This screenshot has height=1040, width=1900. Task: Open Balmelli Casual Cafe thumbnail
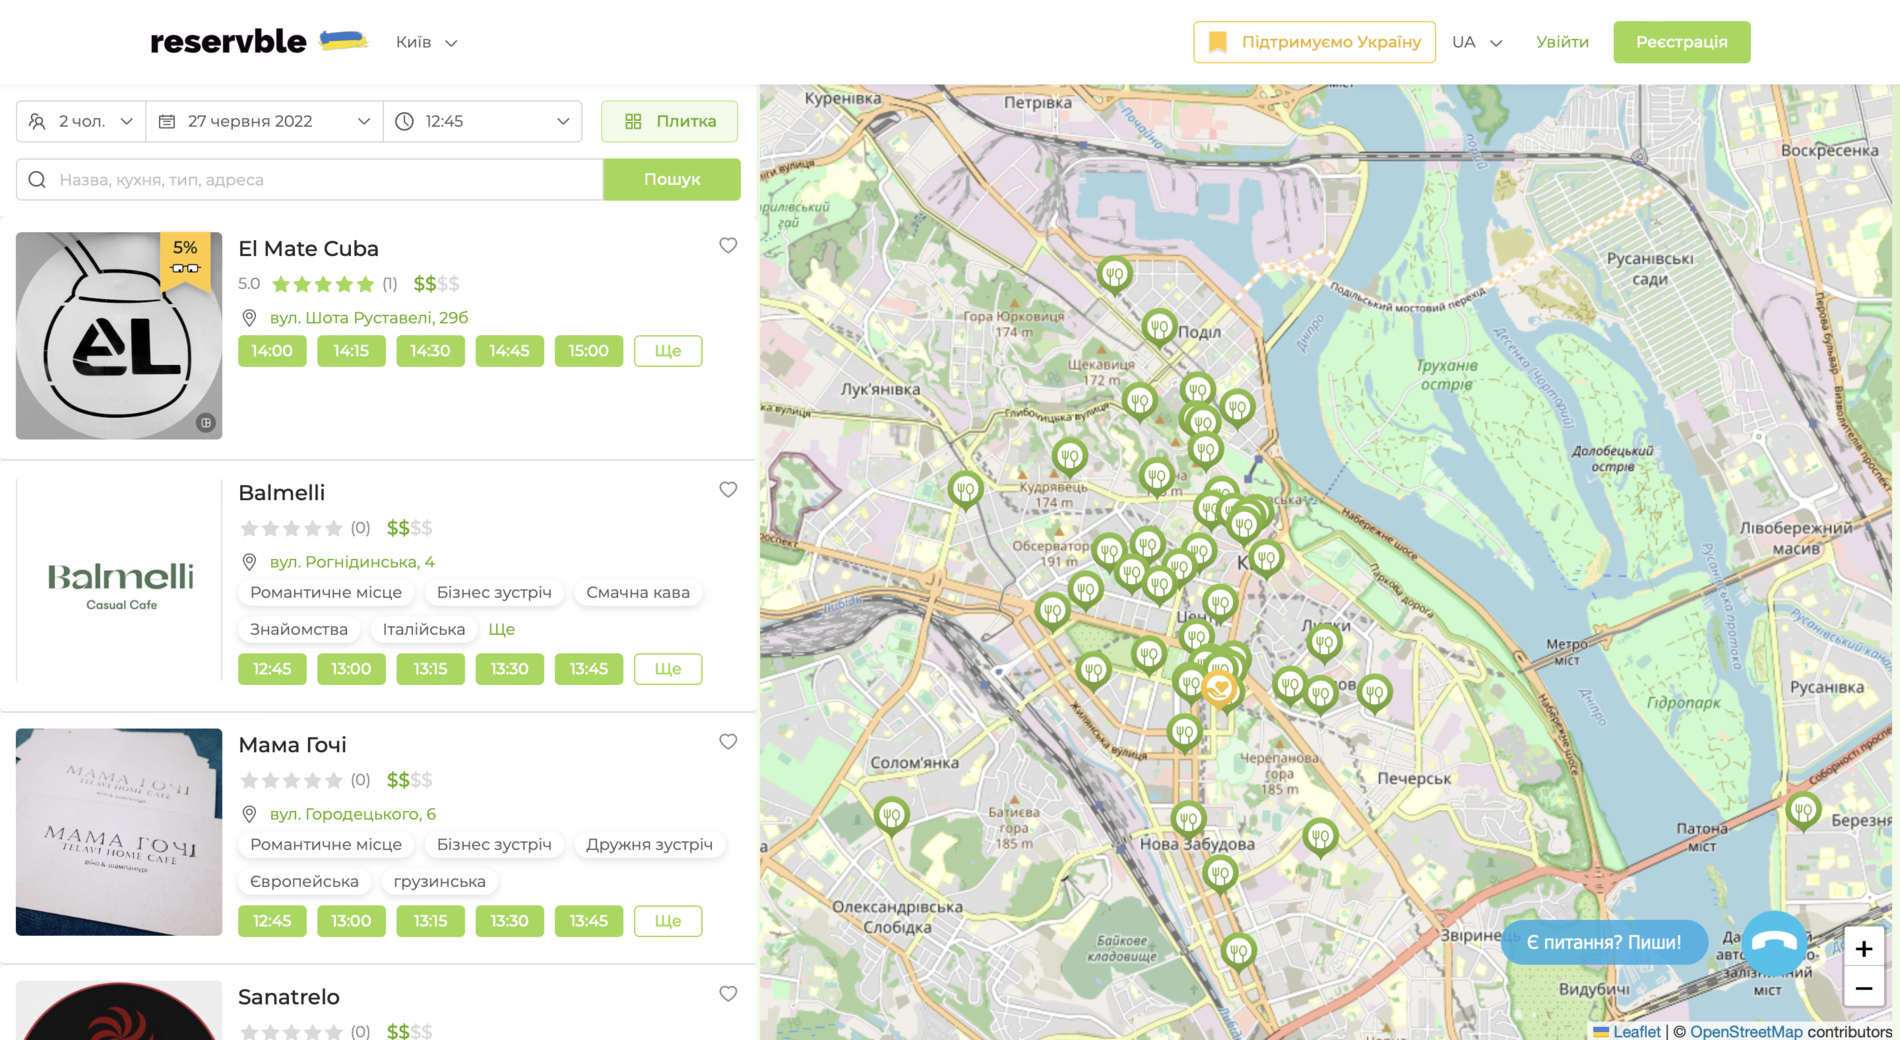pos(119,581)
